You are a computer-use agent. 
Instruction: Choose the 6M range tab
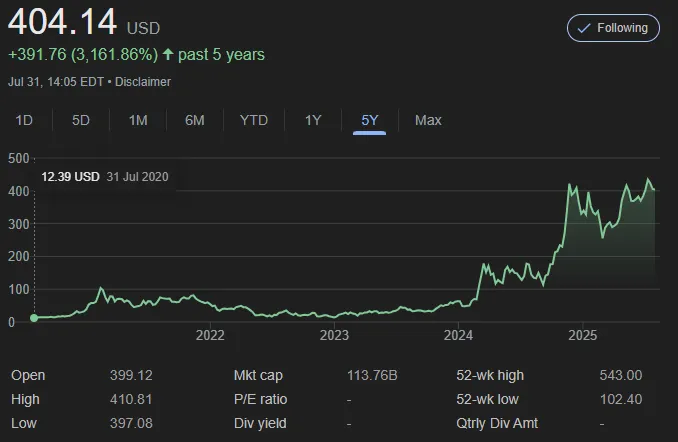coord(195,120)
